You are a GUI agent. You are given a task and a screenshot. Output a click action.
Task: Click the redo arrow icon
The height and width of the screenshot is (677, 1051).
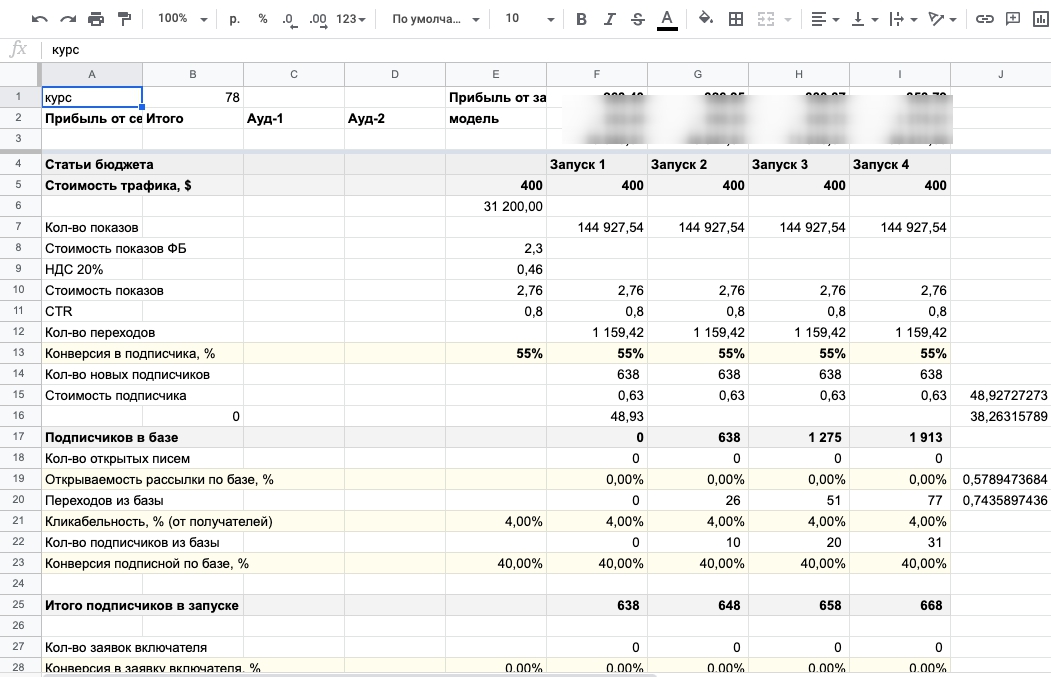[67, 19]
